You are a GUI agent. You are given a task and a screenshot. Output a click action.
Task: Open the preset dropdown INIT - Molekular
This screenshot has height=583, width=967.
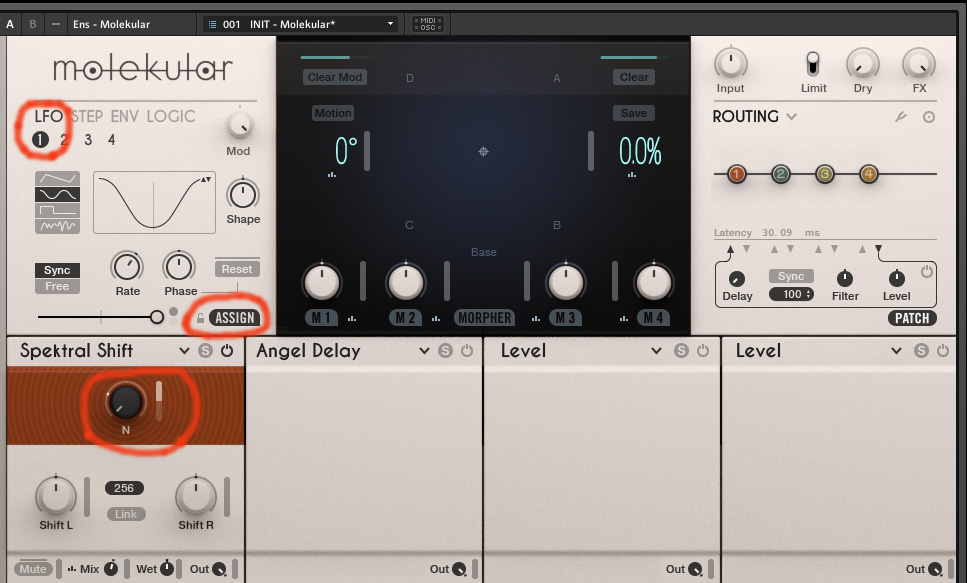pos(300,24)
